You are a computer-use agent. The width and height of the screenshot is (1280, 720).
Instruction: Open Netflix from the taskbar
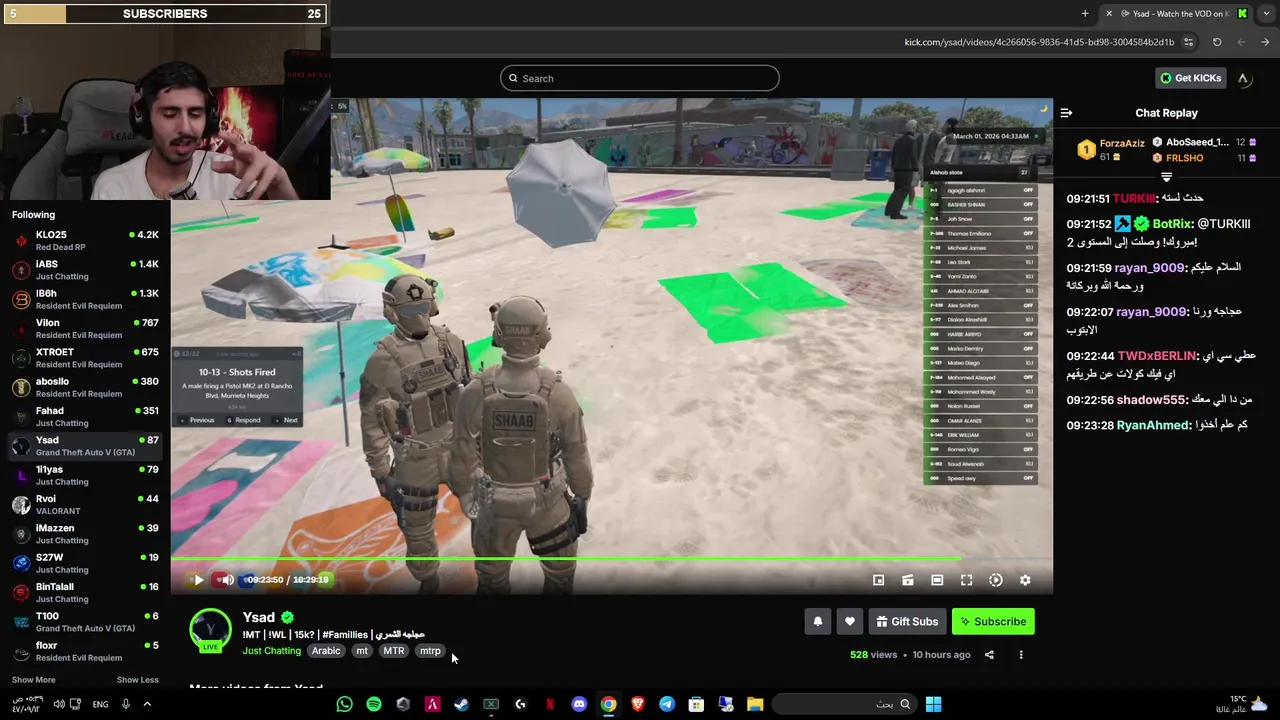point(549,704)
